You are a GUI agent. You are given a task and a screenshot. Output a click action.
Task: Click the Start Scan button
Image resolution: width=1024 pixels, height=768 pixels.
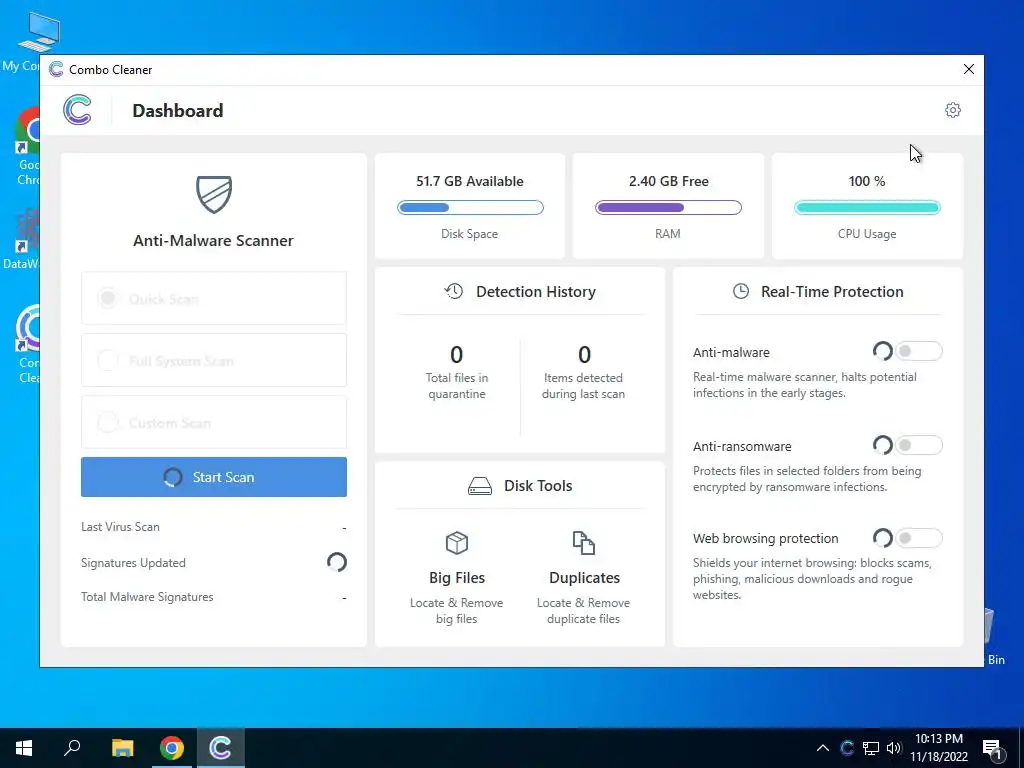(x=214, y=477)
